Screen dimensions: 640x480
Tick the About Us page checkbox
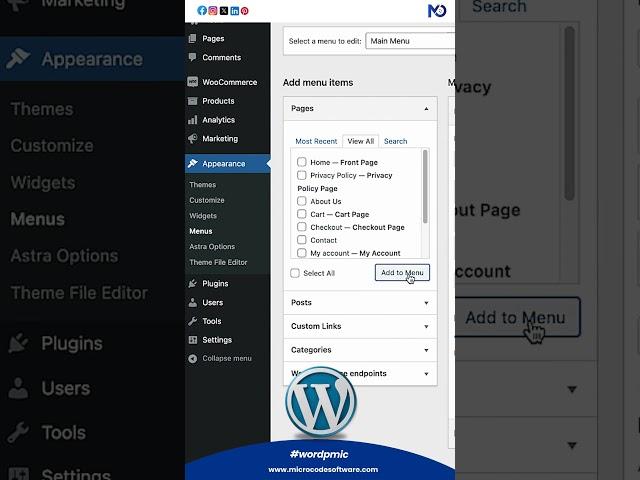pyautogui.click(x=302, y=201)
